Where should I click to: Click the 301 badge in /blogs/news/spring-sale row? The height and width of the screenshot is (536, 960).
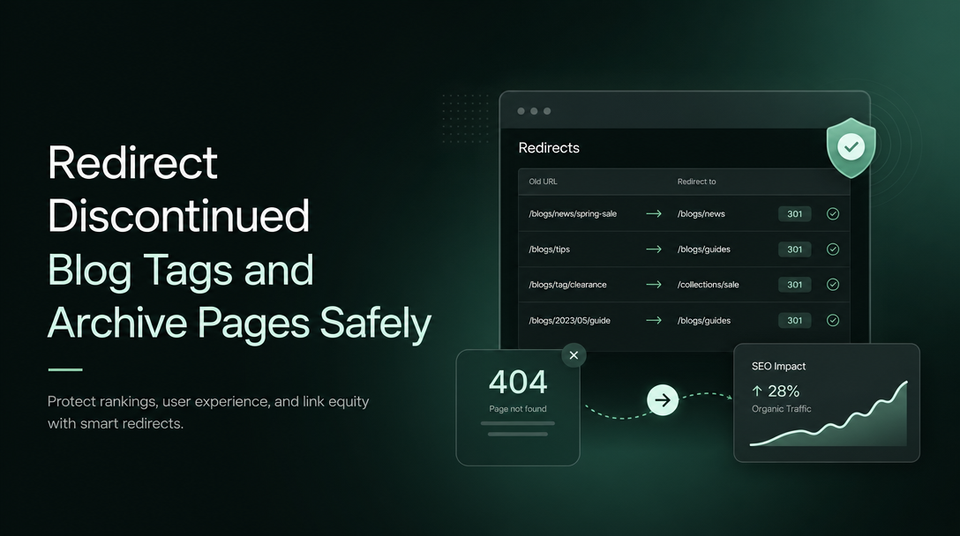(795, 214)
